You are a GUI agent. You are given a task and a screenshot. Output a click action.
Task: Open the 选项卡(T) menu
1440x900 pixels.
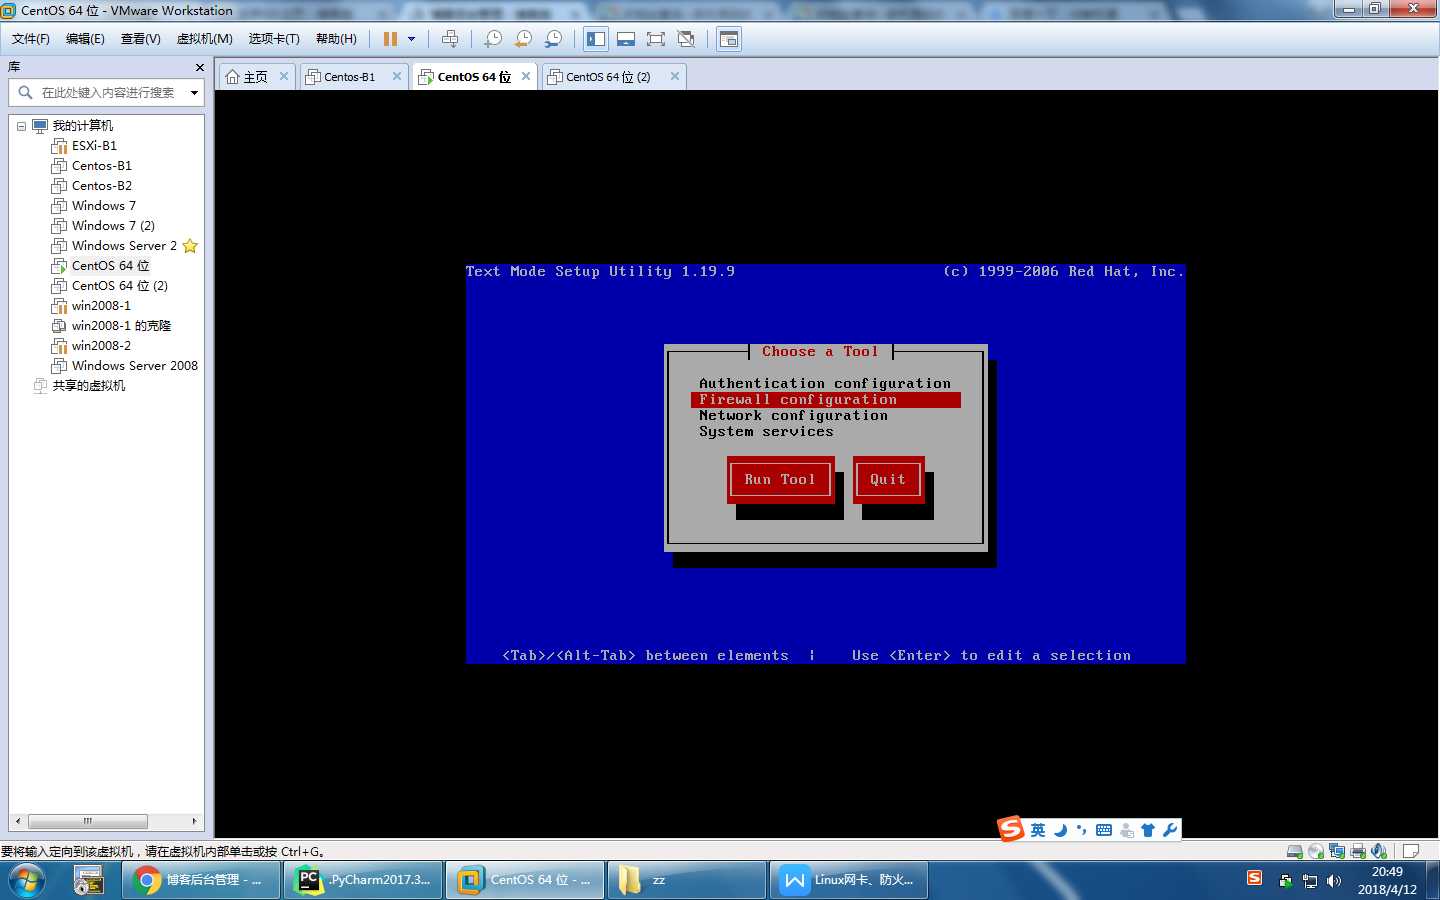[274, 39]
